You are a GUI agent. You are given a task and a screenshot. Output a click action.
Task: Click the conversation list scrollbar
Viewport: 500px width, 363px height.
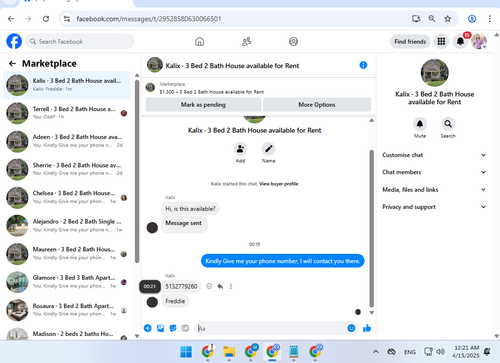(137, 172)
